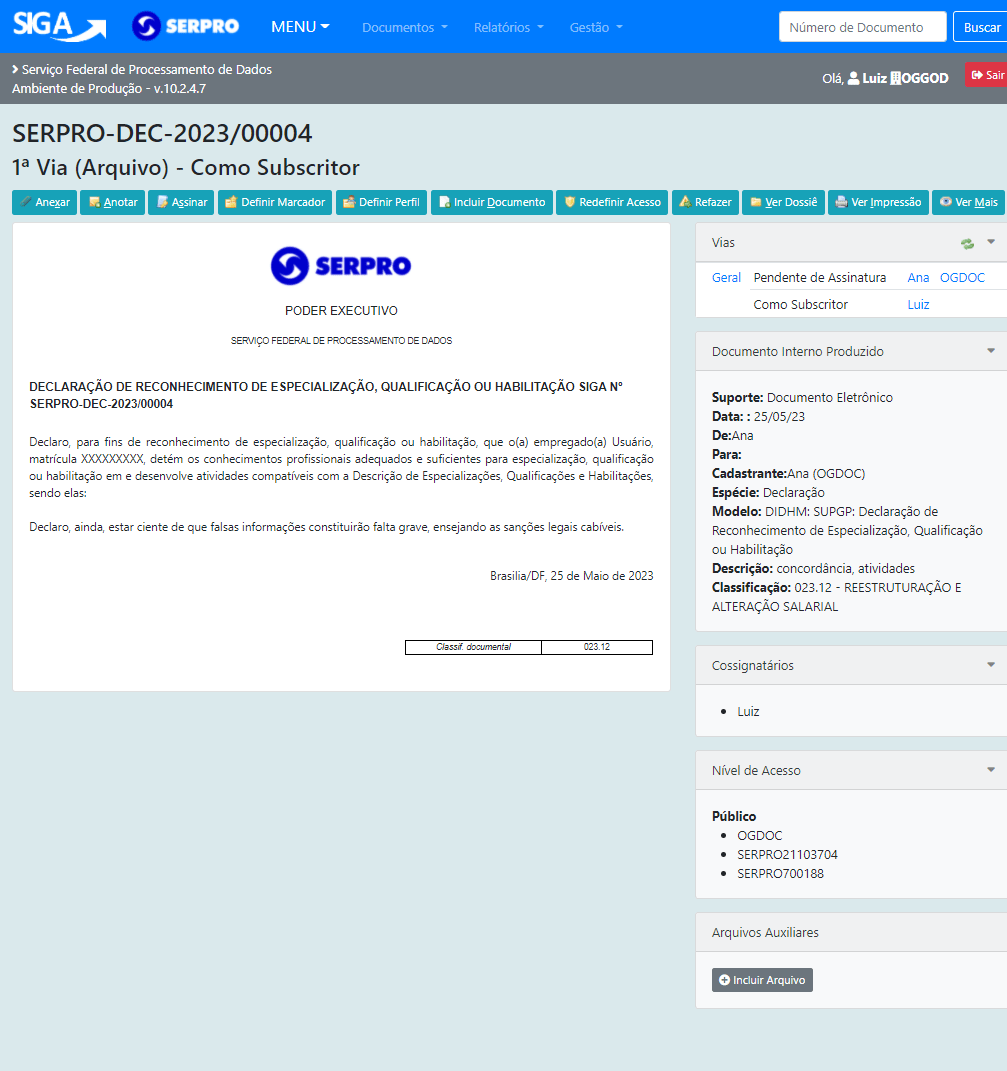Open the MENU dropdown
This screenshot has height=1071, width=1007.
(x=300, y=27)
